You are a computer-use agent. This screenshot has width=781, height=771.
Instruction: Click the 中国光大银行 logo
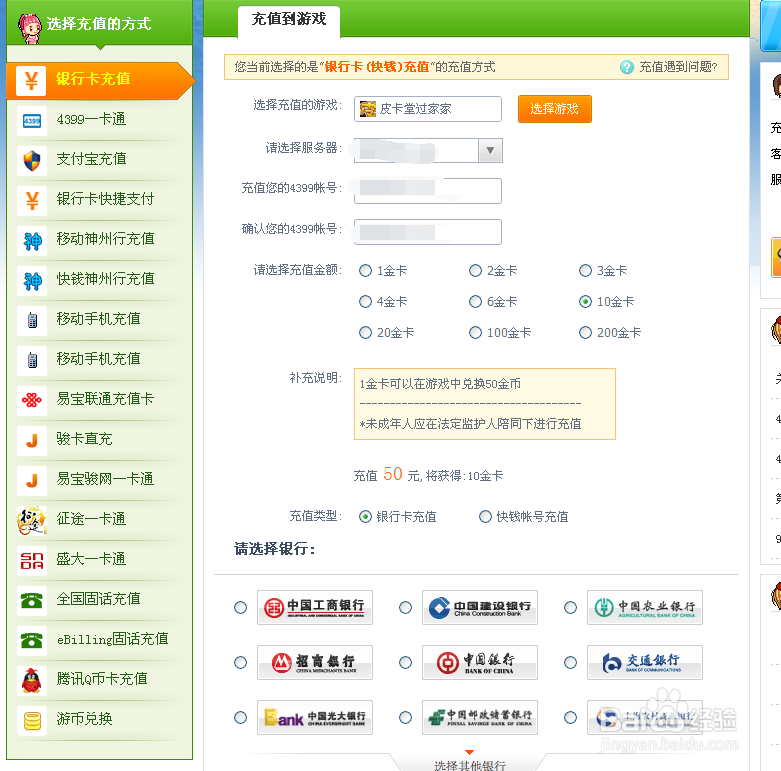(315, 717)
